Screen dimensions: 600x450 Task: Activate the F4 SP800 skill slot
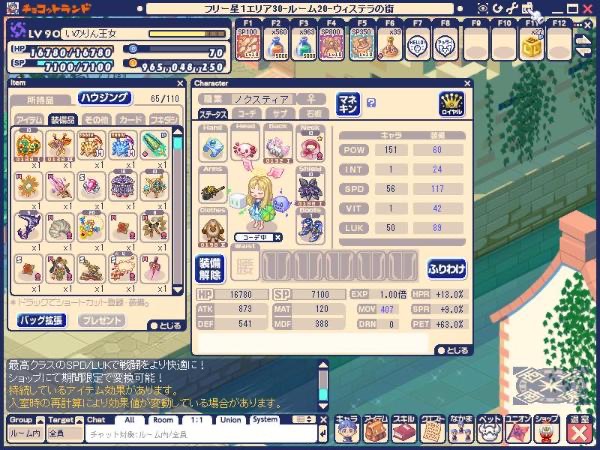332,44
